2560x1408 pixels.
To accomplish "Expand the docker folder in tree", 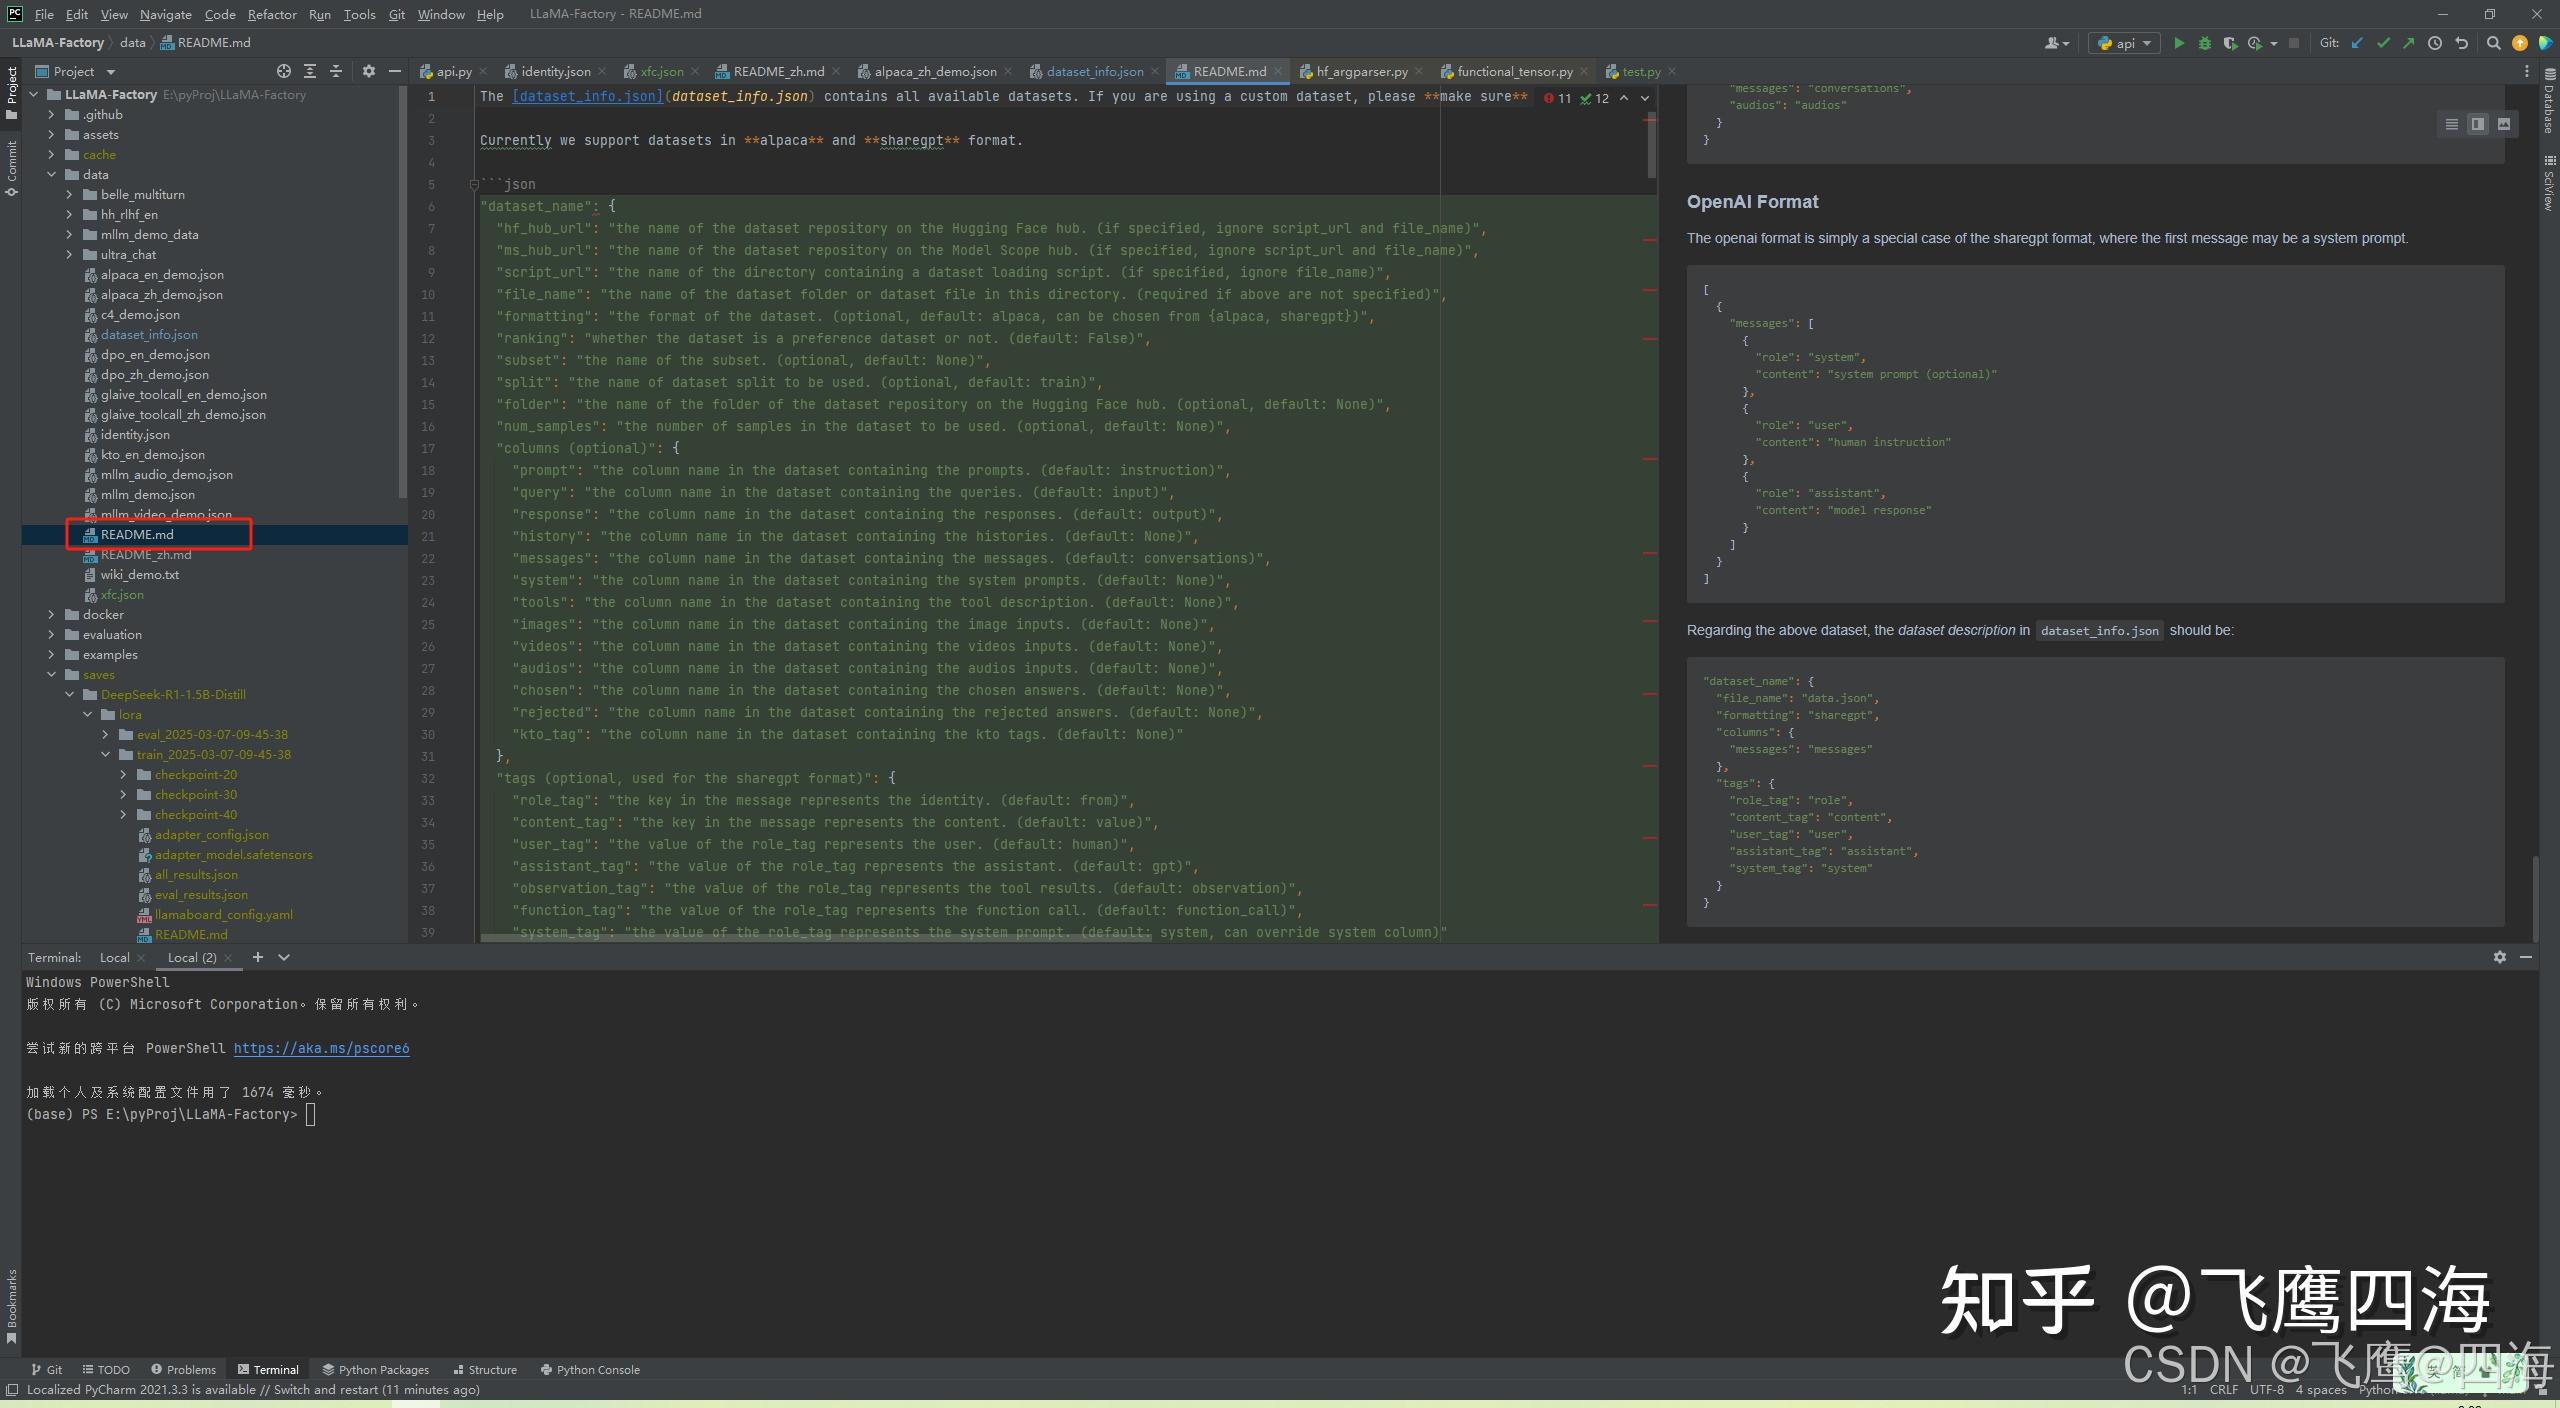I will (x=52, y=614).
